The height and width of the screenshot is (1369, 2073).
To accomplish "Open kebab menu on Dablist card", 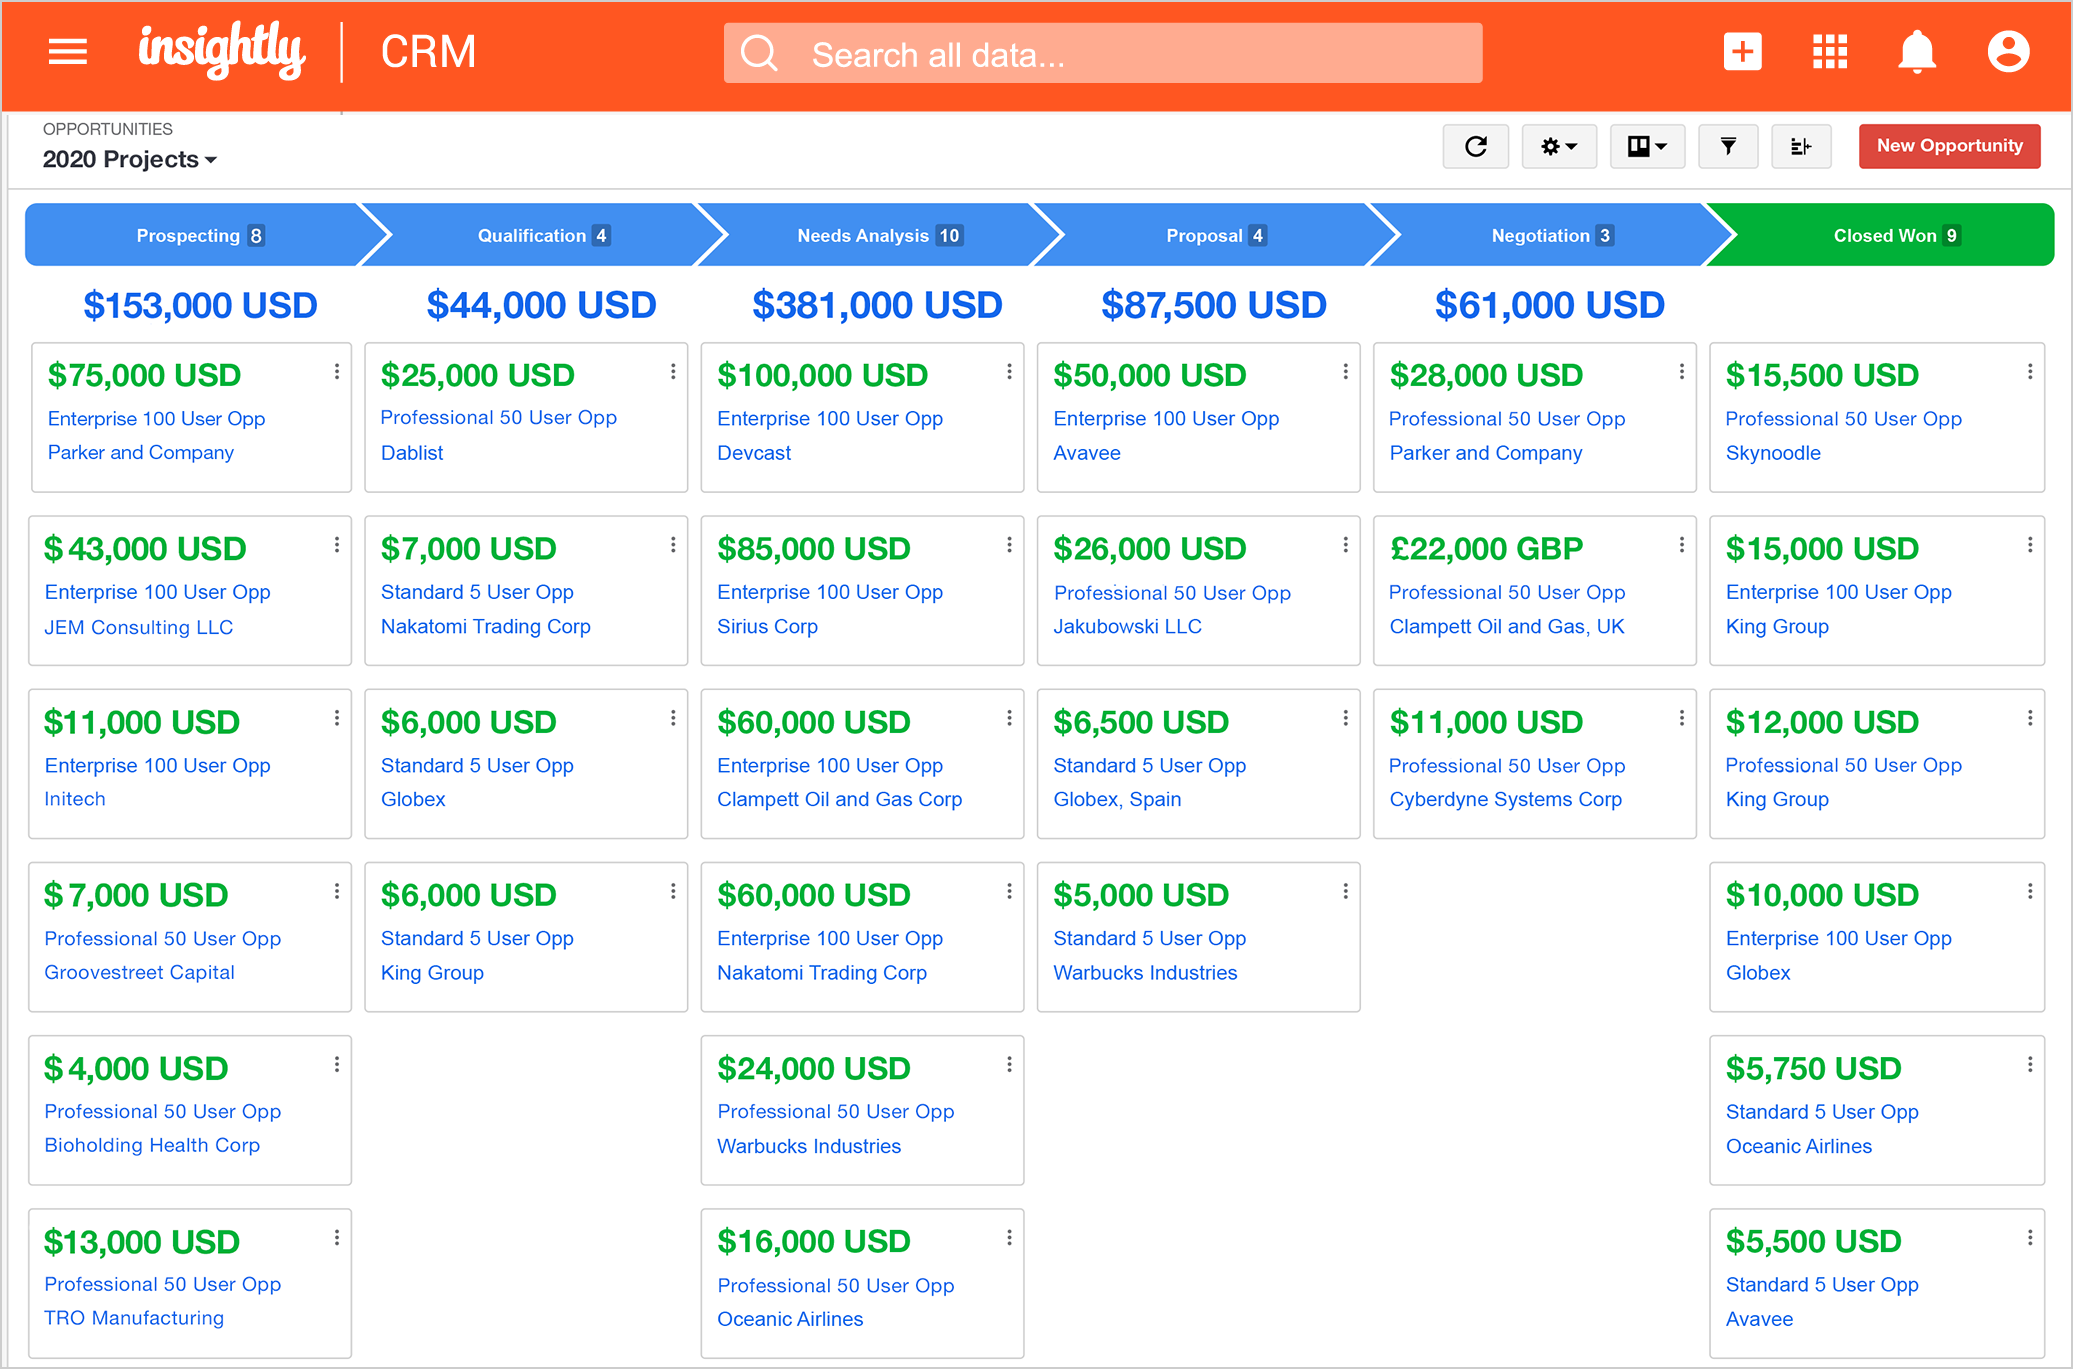I will [673, 372].
